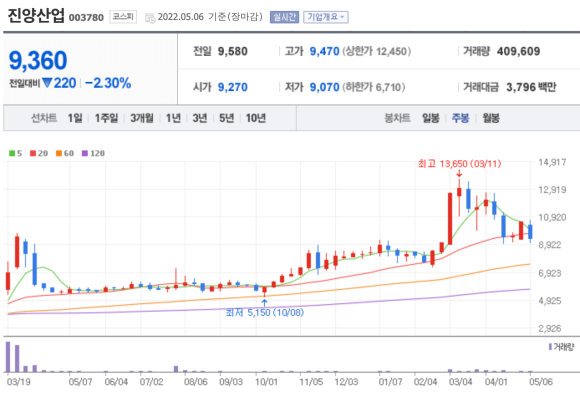Click the 2,926 price axis label
The height and width of the screenshot is (396, 580).
click(x=550, y=328)
